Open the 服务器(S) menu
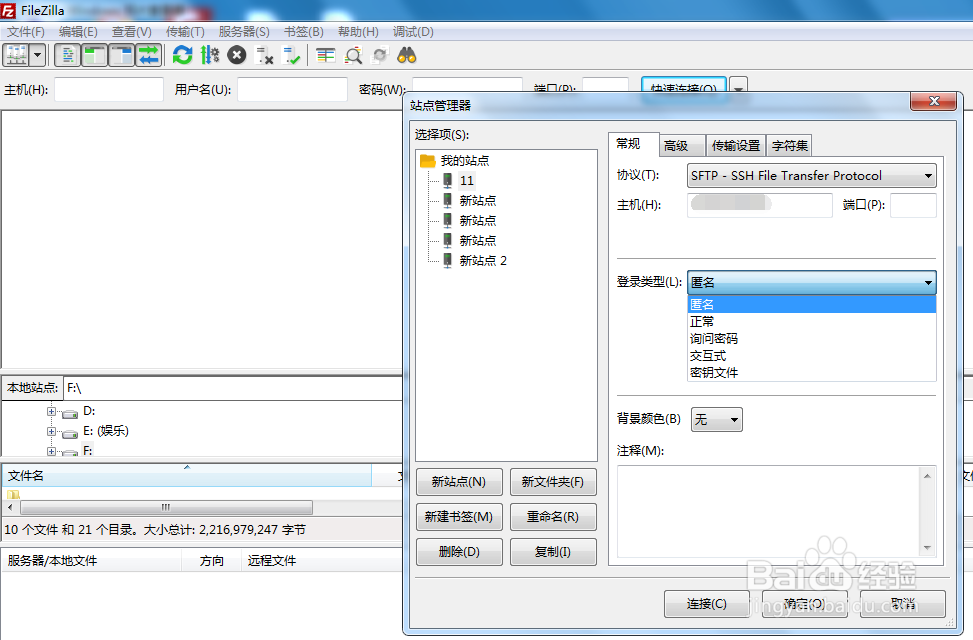This screenshot has height=640, width=973. (244, 32)
